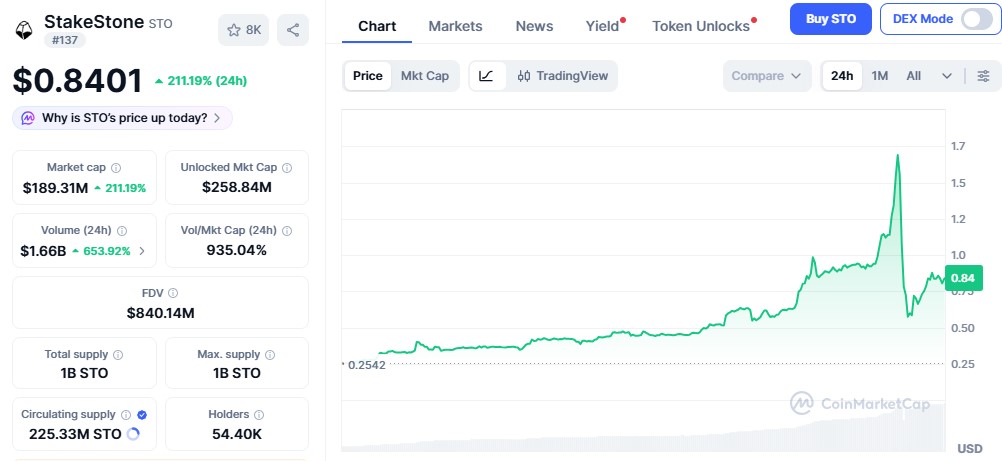This screenshot has width=1002, height=461.
Task: Open Volume (24h) info icon
Action: point(122,231)
